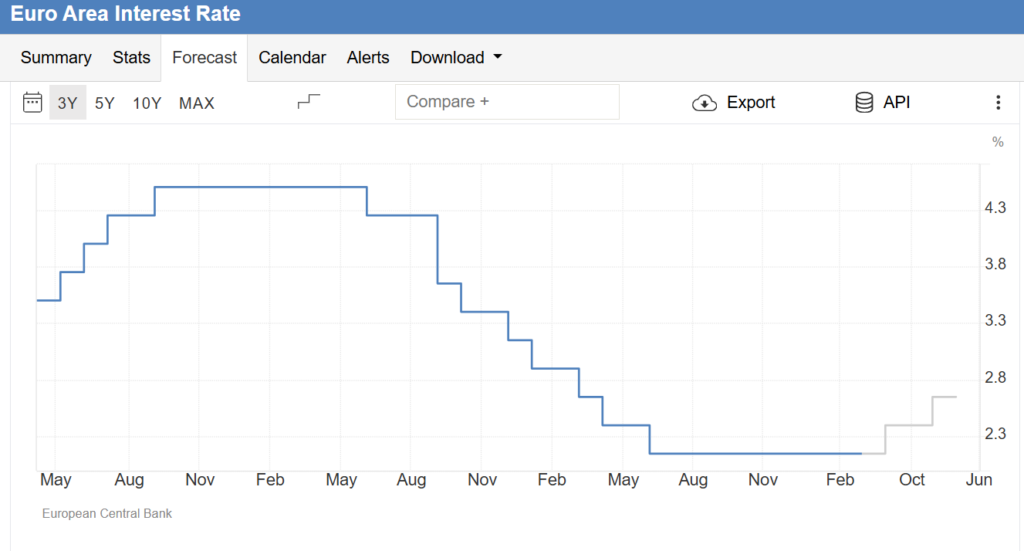The height and width of the screenshot is (551, 1024).
Task: Switch to the Stats tab
Action: tap(131, 58)
